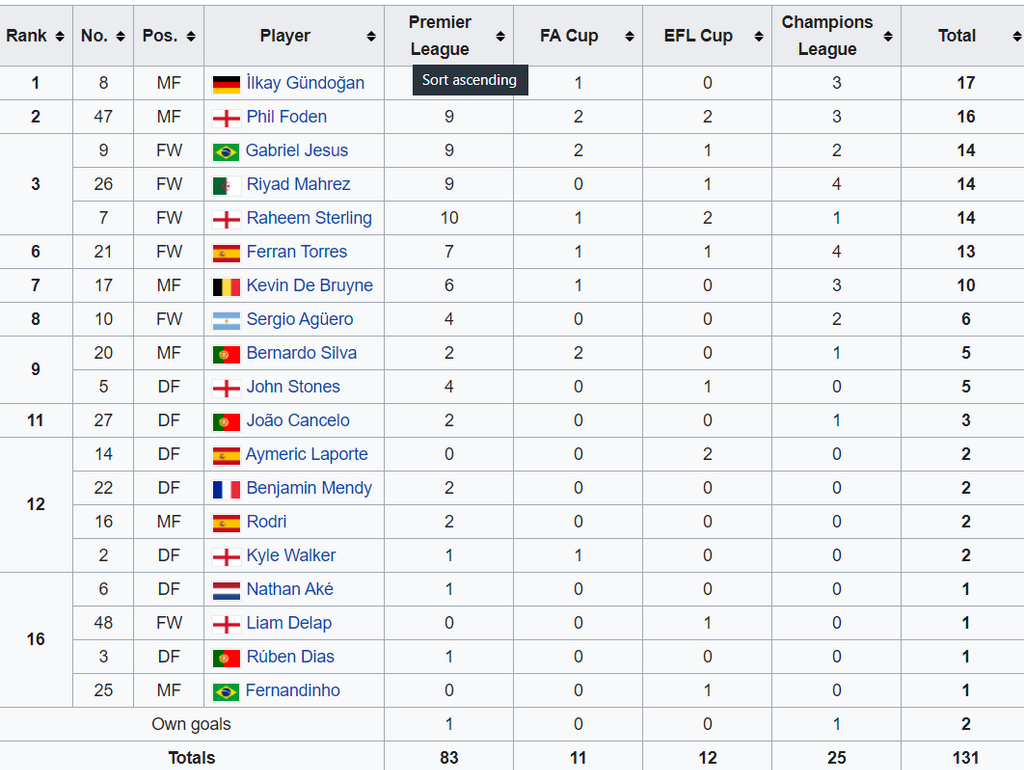Image resolution: width=1024 pixels, height=770 pixels.
Task: Click the Algerian flag beside Riyad Mahrez
Action: point(226,185)
